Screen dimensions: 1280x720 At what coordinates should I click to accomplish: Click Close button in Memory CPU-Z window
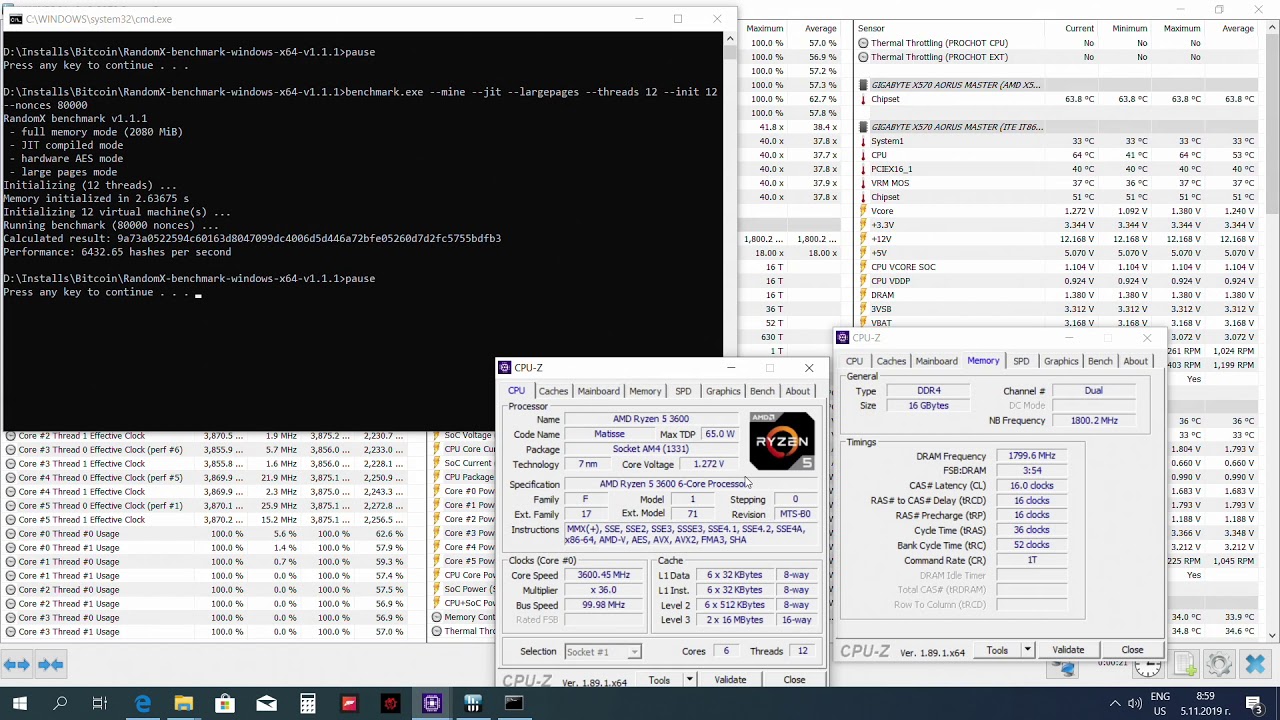coord(1132,650)
